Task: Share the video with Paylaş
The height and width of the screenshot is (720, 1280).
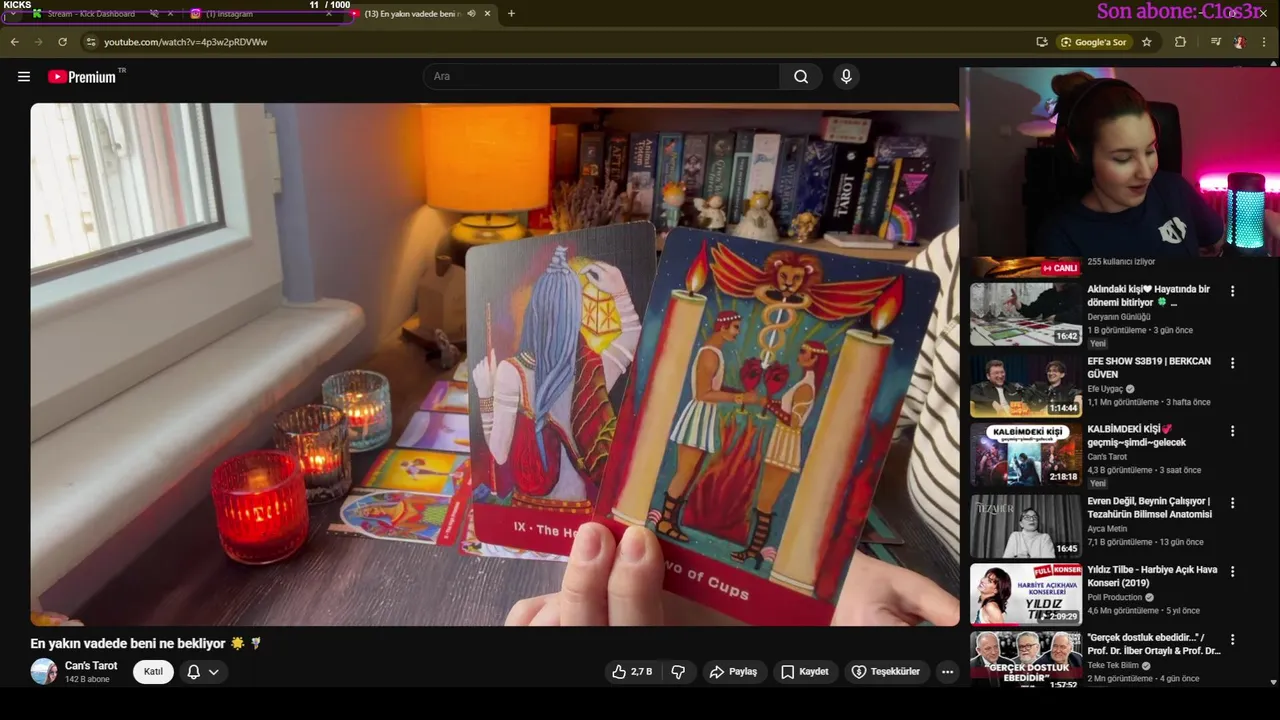Action: pyautogui.click(x=733, y=672)
